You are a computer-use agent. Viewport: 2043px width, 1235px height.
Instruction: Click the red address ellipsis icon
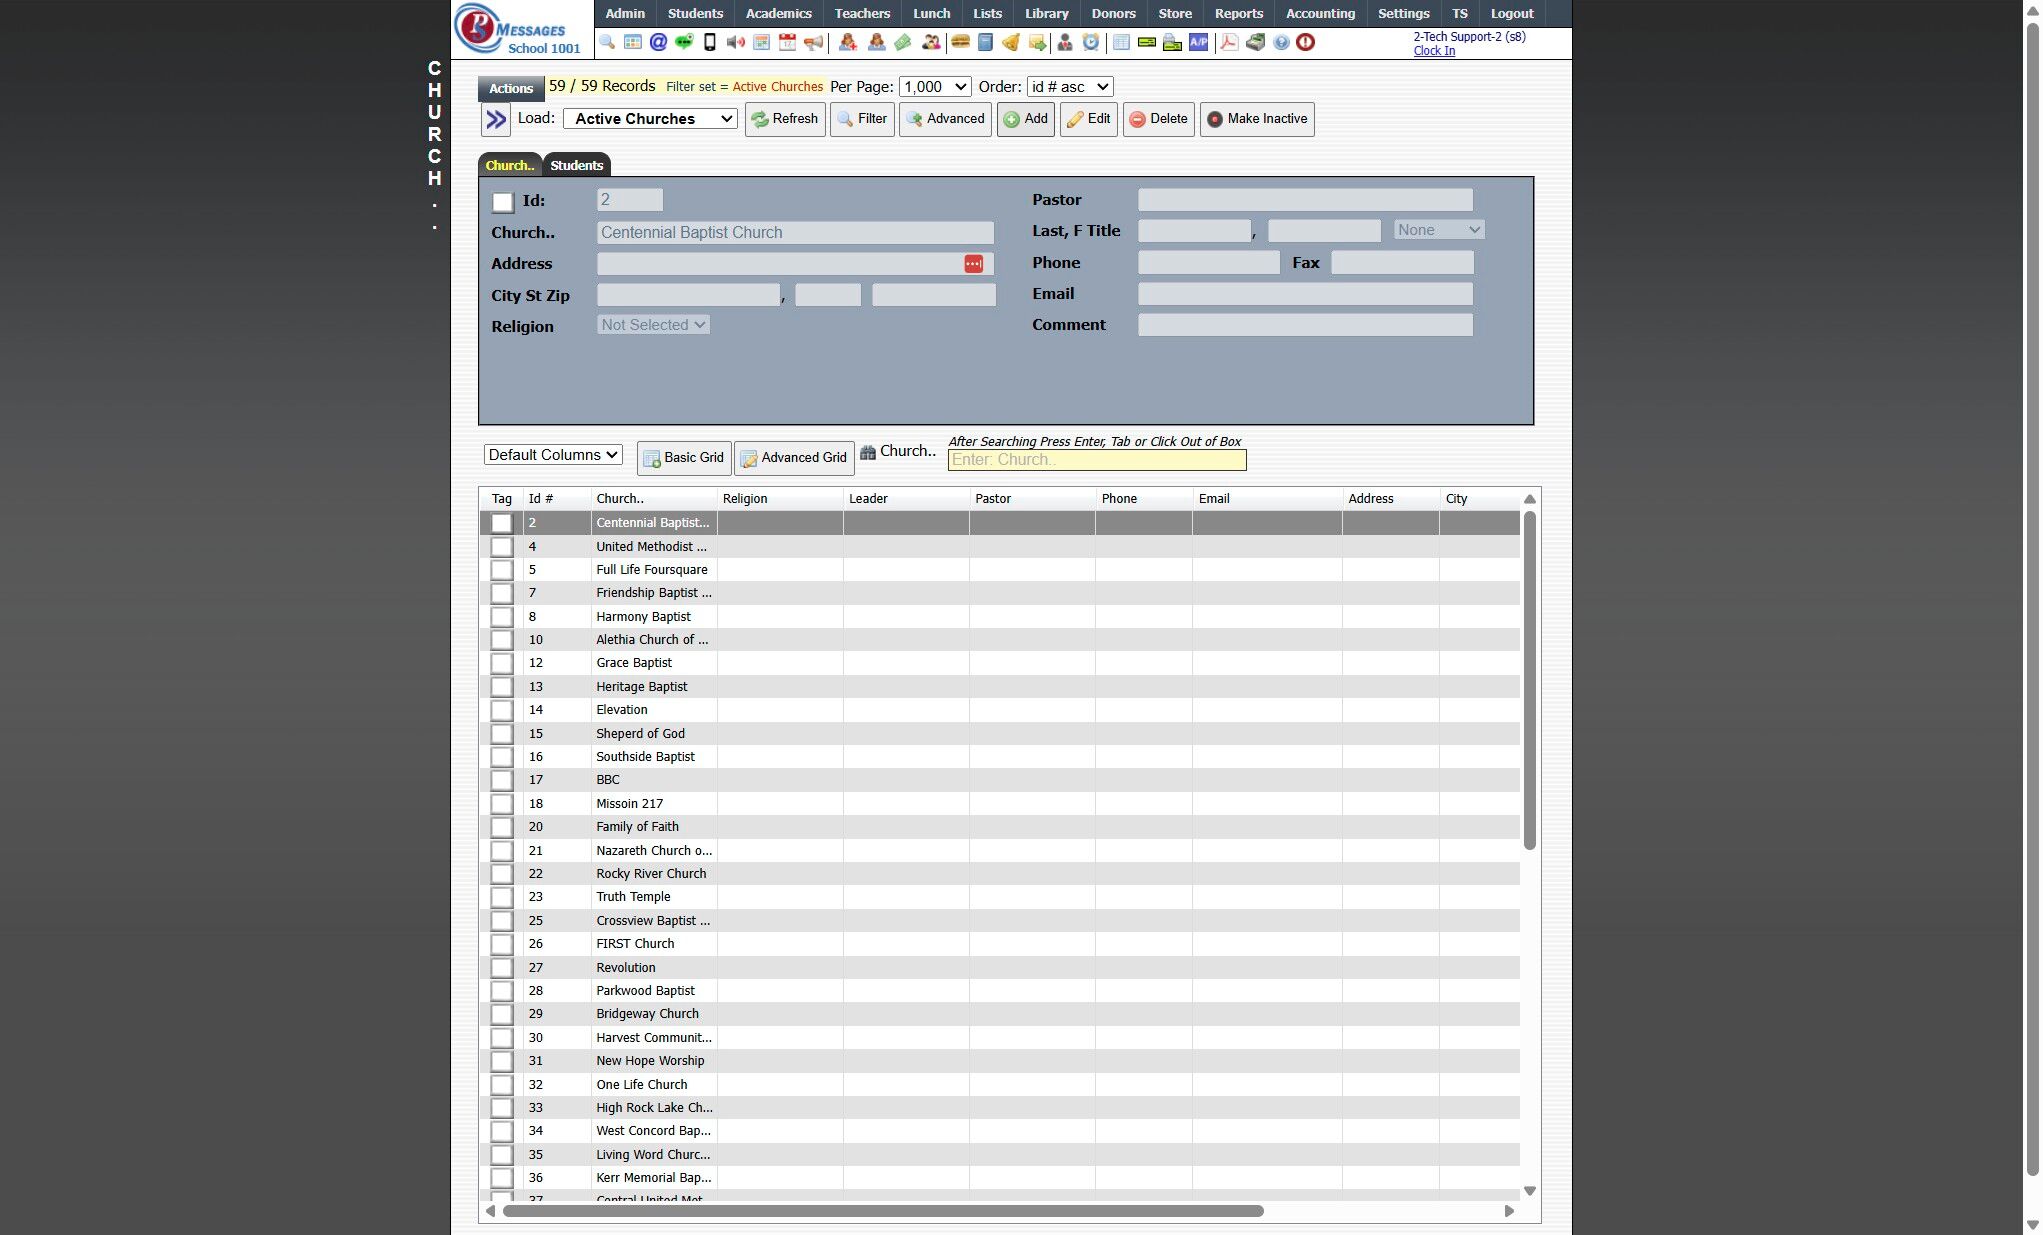tap(973, 264)
